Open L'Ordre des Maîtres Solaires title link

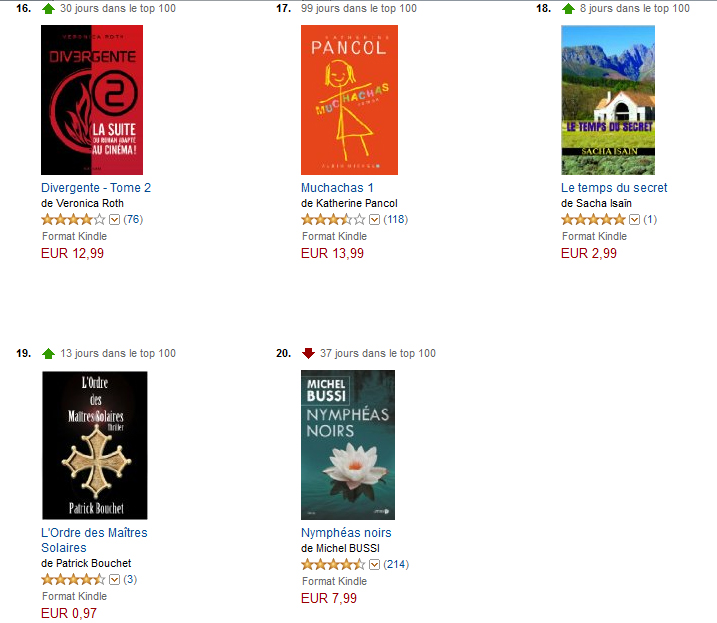click(x=94, y=540)
